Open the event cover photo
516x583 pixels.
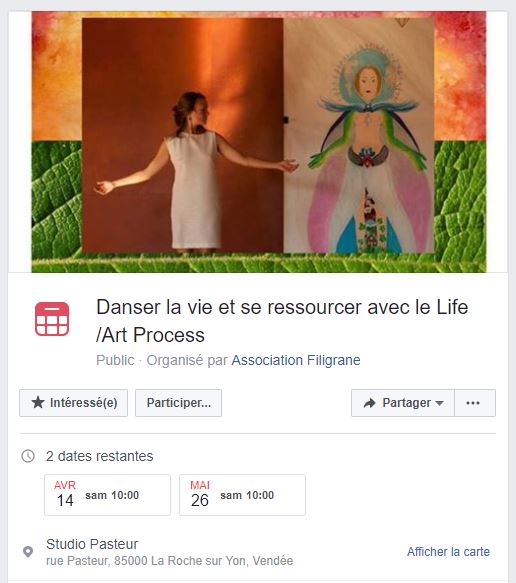(x=259, y=142)
